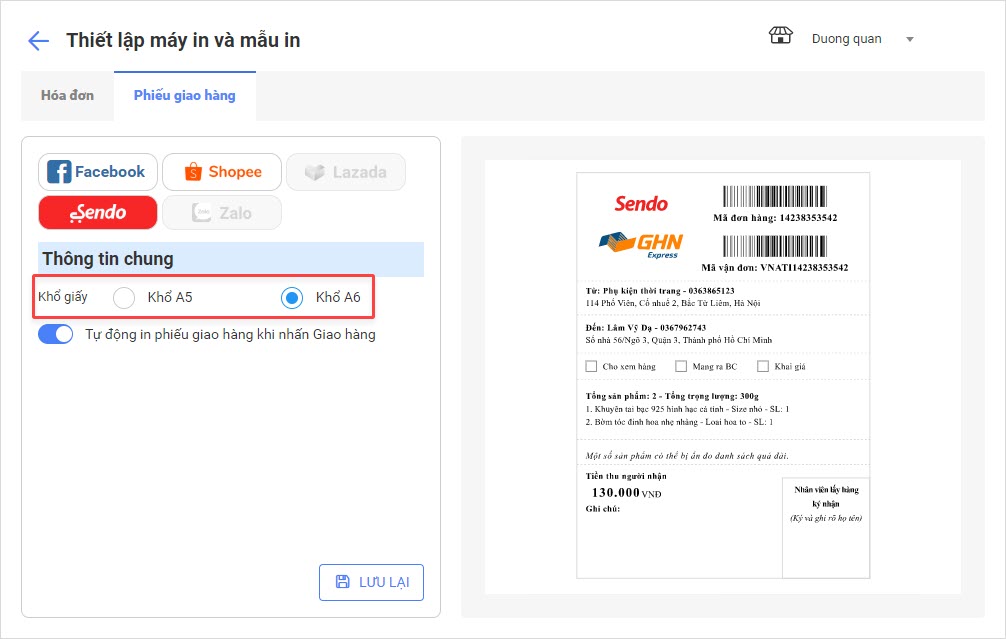Open the Duong quan store dropdown arrow
1006x639 pixels.
[910, 39]
